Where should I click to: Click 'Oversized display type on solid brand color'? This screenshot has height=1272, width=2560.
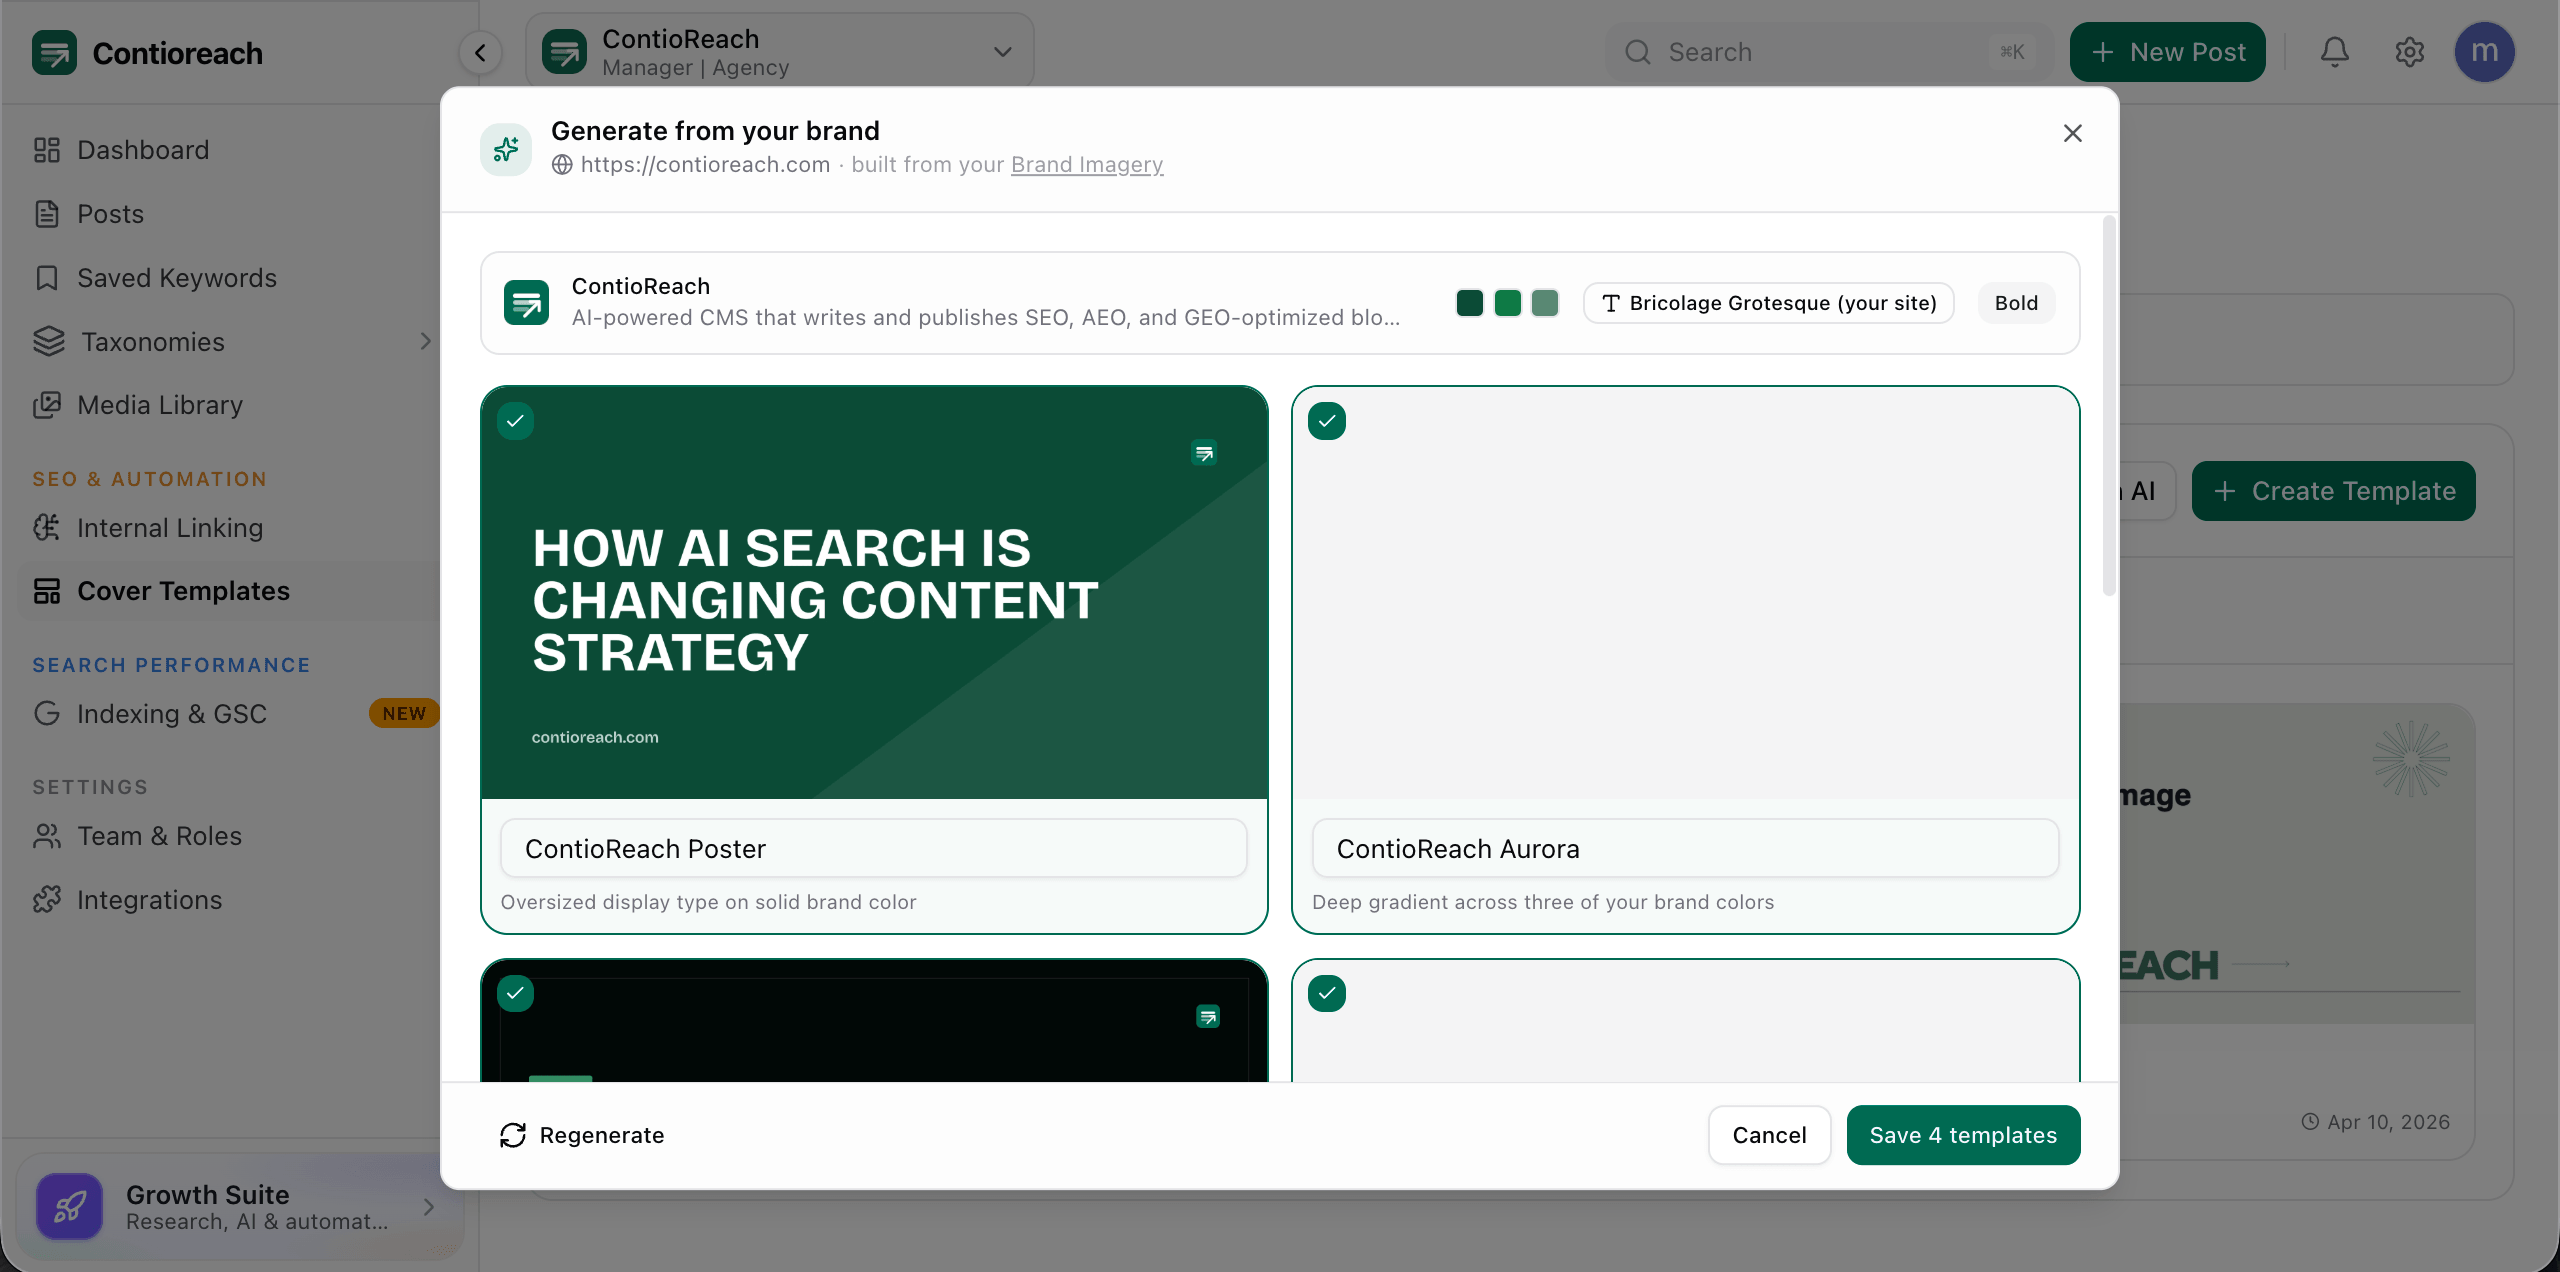click(x=709, y=902)
